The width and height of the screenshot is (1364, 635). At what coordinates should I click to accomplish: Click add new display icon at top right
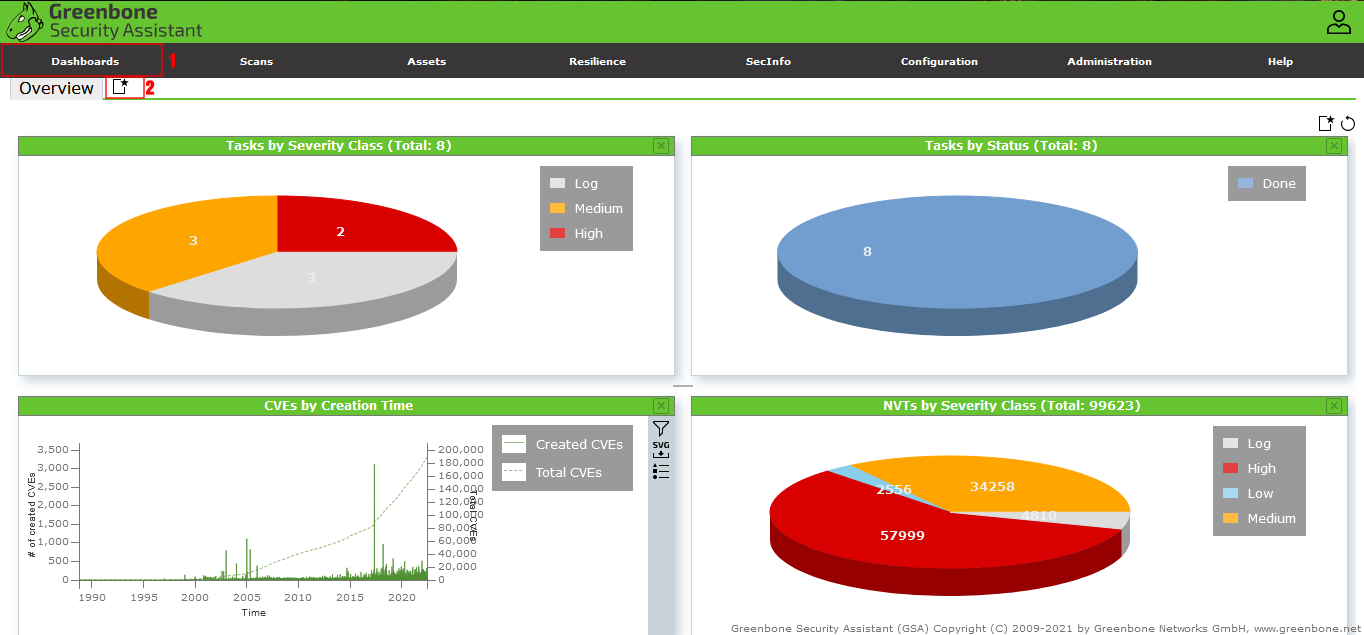click(x=1326, y=123)
